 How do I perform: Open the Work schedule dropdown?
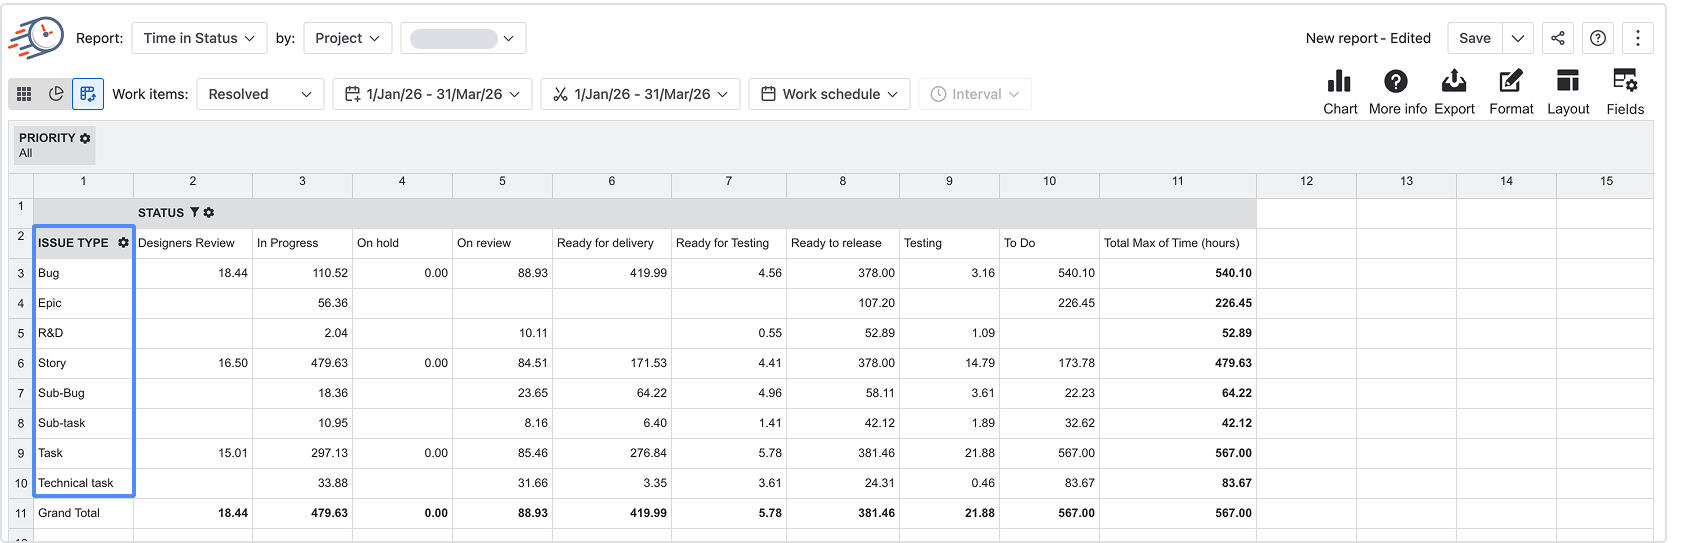[829, 94]
